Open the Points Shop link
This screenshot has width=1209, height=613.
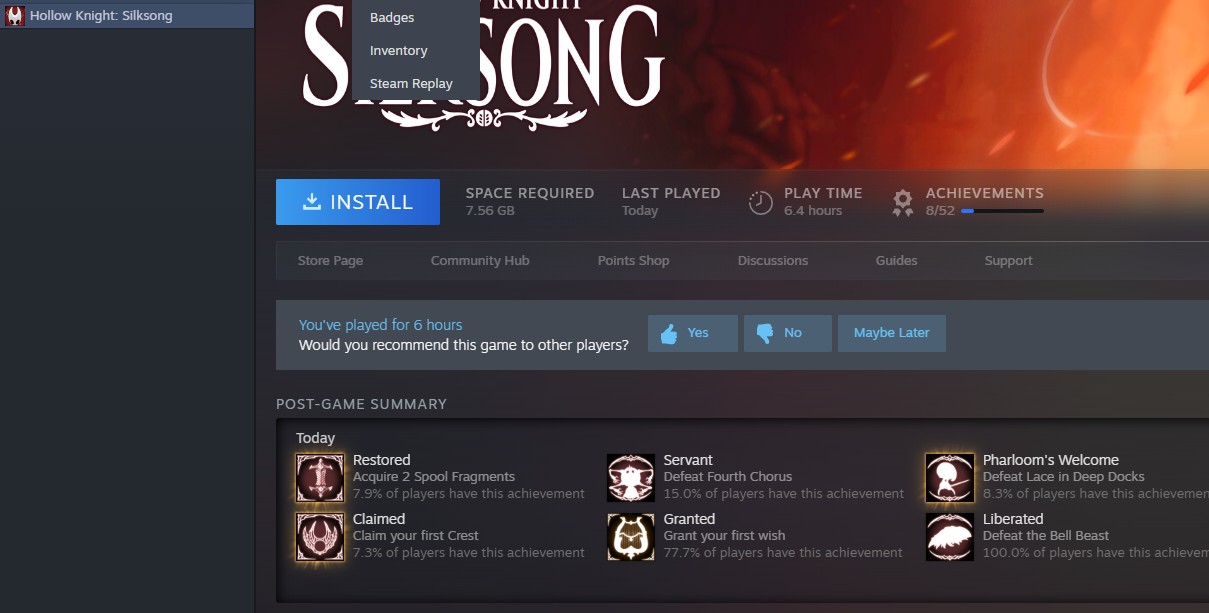(x=634, y=260)
